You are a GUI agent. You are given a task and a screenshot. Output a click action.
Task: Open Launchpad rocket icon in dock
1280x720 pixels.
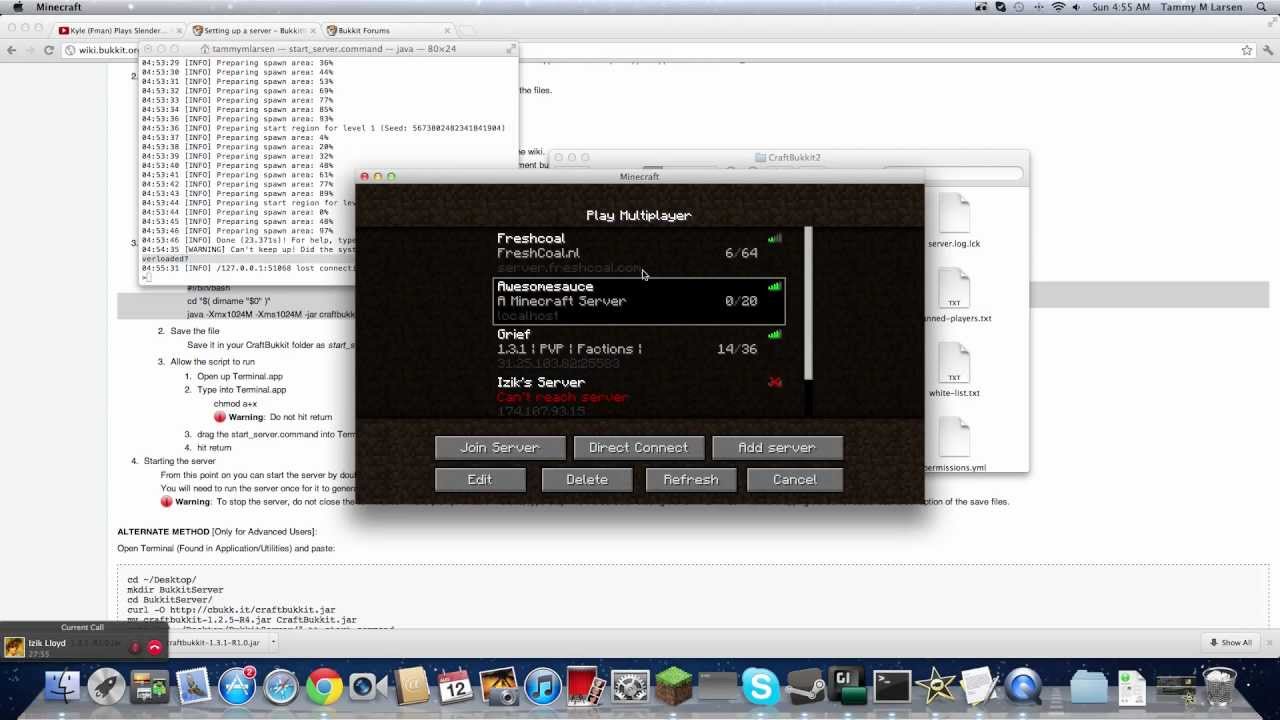tap(105, 687)
